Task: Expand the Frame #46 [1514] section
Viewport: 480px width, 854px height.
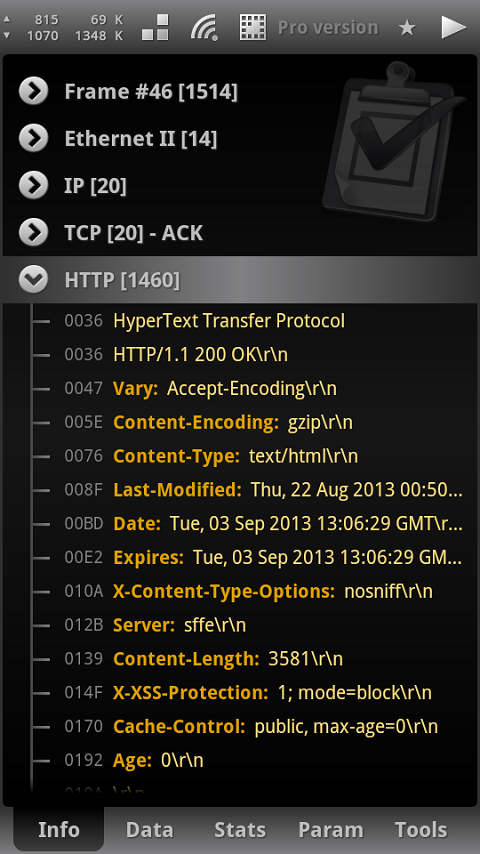Action: pyautogui.click(x=240, y=91)
